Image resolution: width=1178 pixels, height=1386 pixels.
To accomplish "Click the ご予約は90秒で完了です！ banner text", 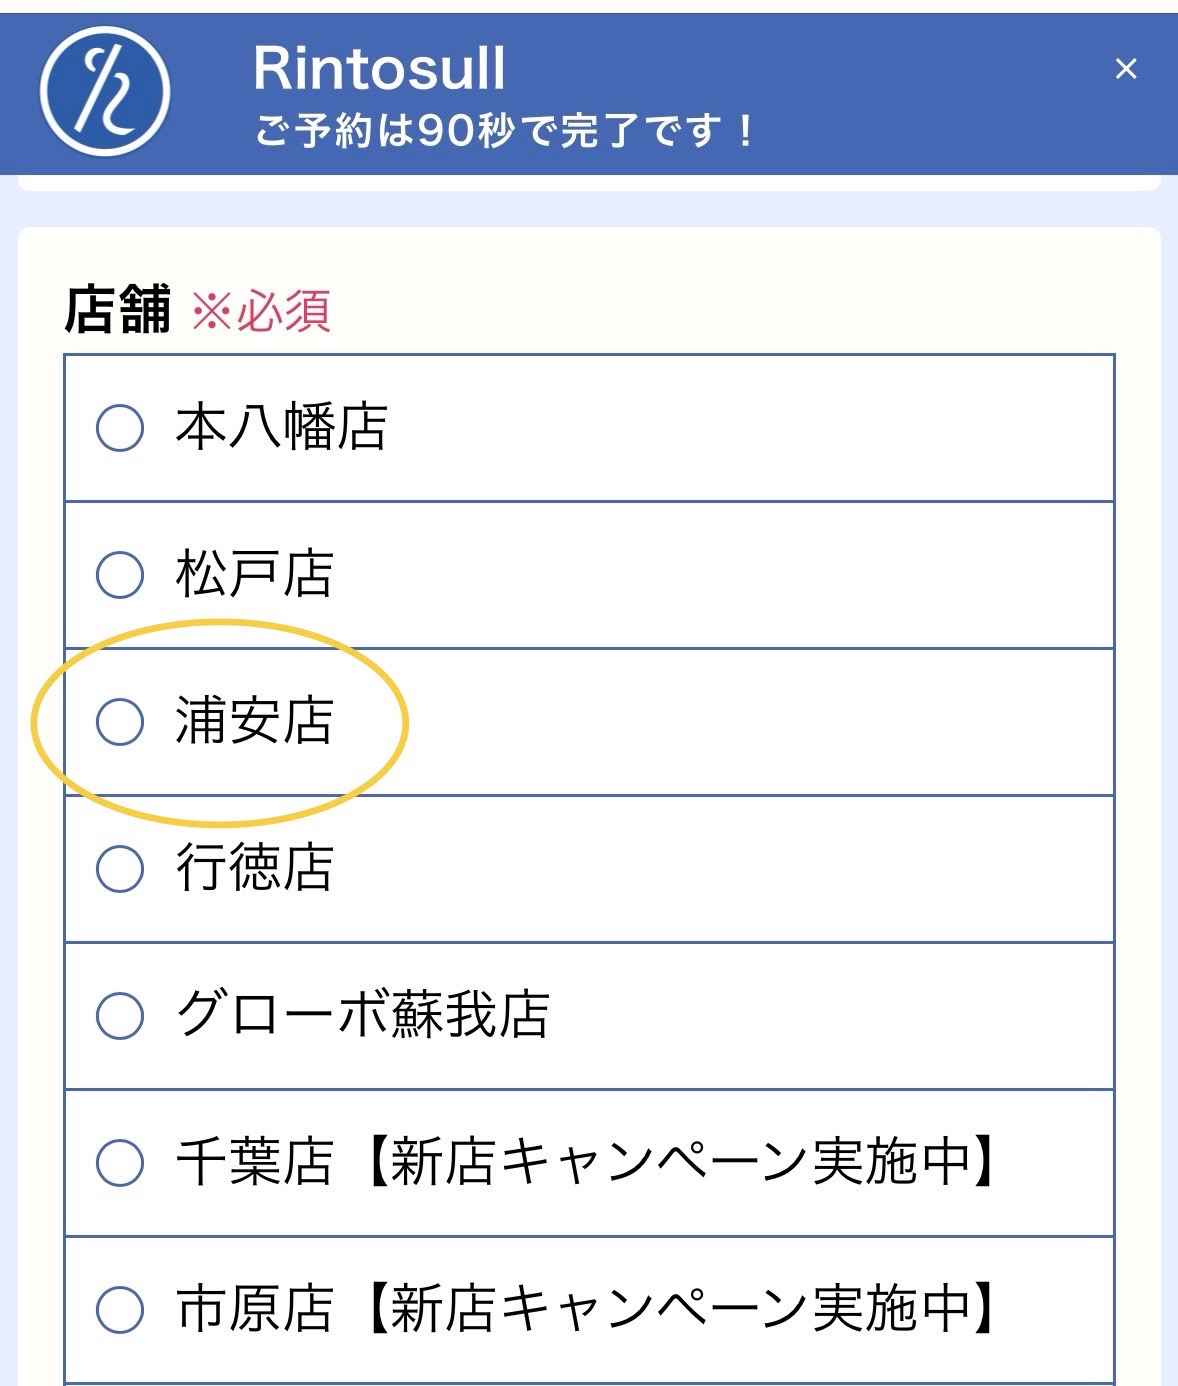I will [x=505, y=130].
